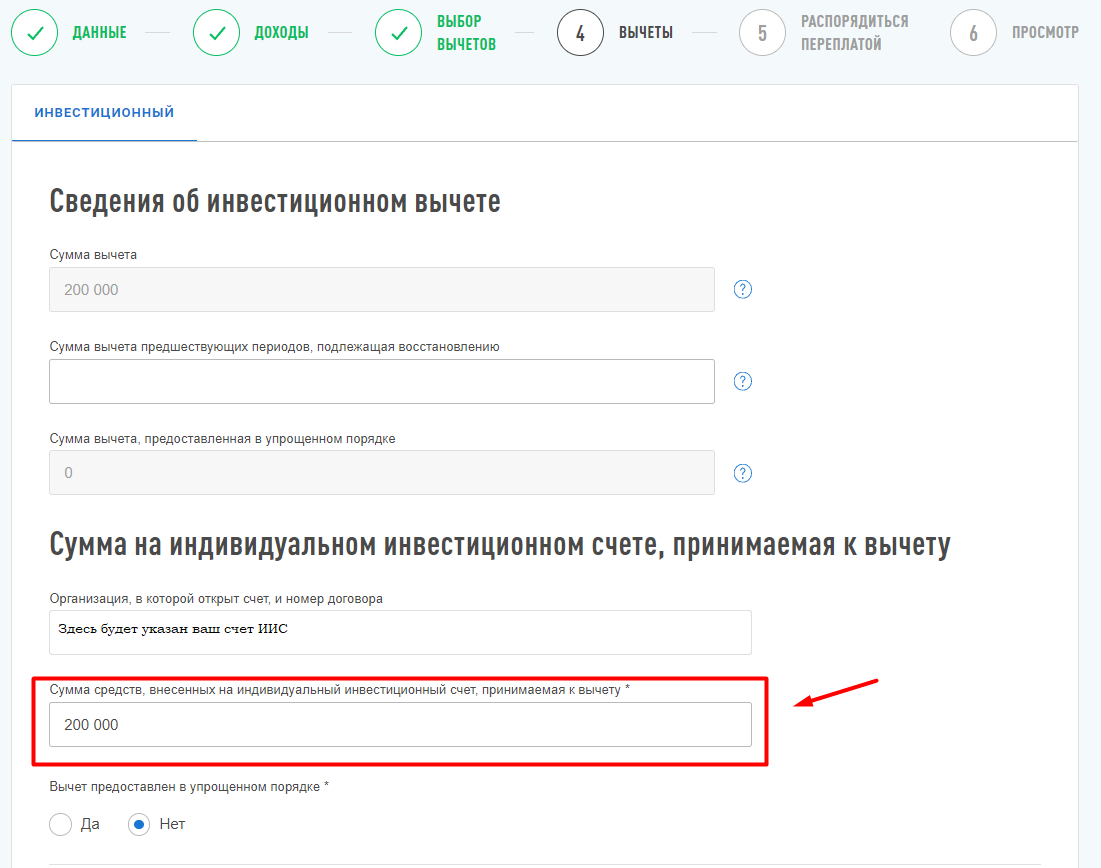The image size is (1101, 868).
Task: Jump to step 5 Распорядиться переплатой
Action: tap(762, 33)
